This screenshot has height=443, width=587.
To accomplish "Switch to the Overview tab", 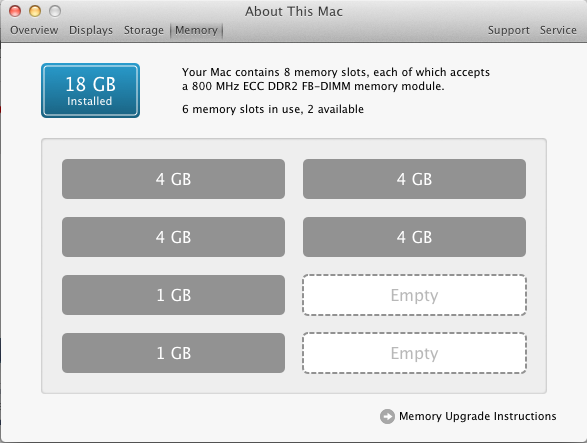I will [x=34, y=30].
